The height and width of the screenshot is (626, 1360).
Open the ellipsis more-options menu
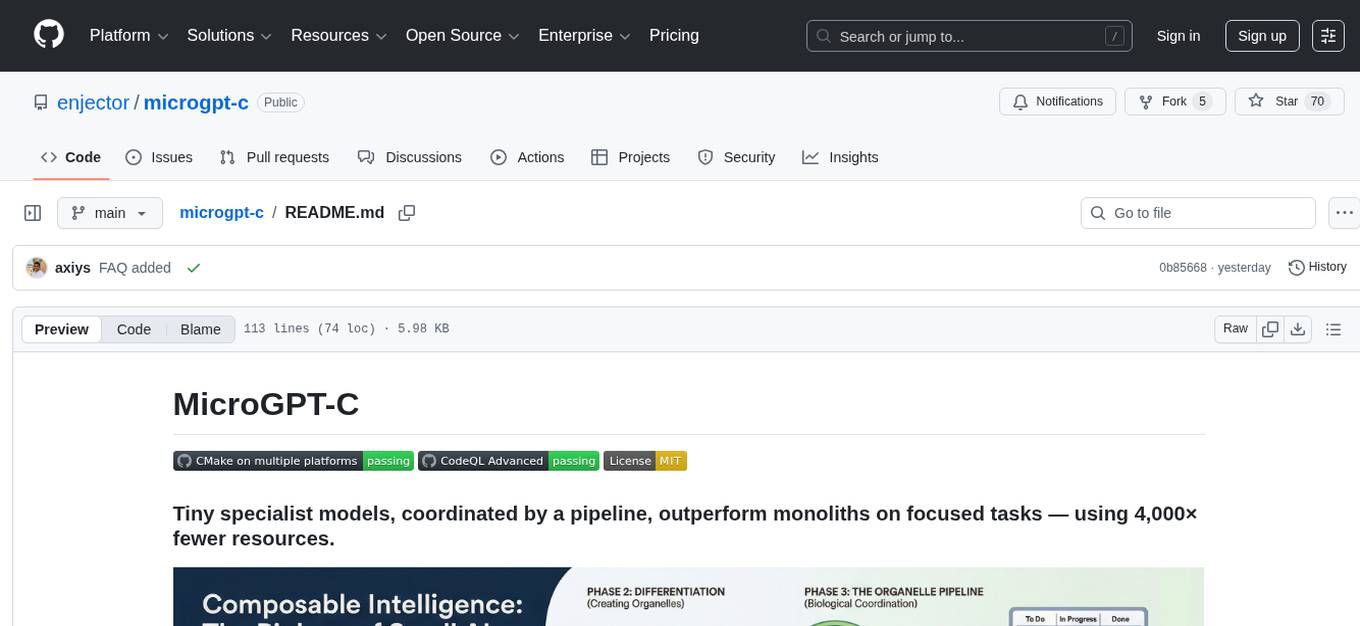pyautogui.click(x=1344, y=212)
